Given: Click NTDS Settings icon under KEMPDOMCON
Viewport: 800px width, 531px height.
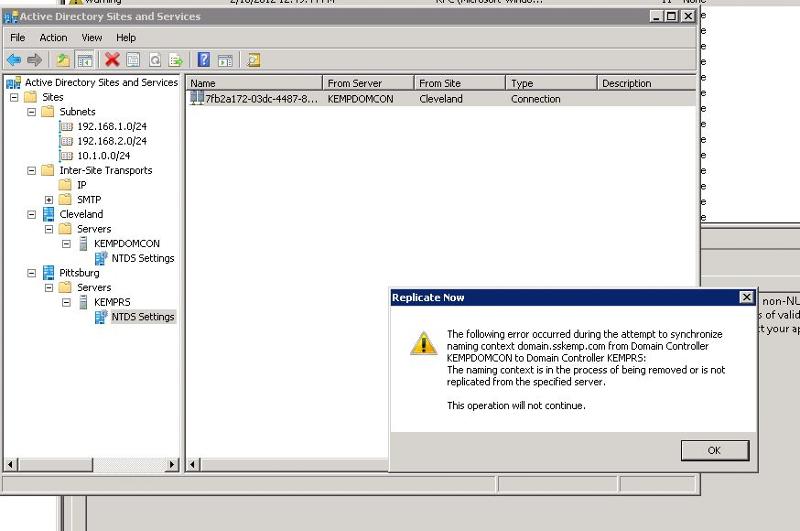Looking at the screenshot, I should click(x=101, y=258).
